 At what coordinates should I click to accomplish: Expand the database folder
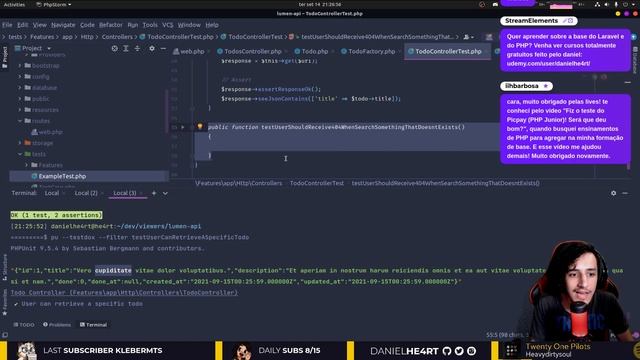(x=20, y=87)
